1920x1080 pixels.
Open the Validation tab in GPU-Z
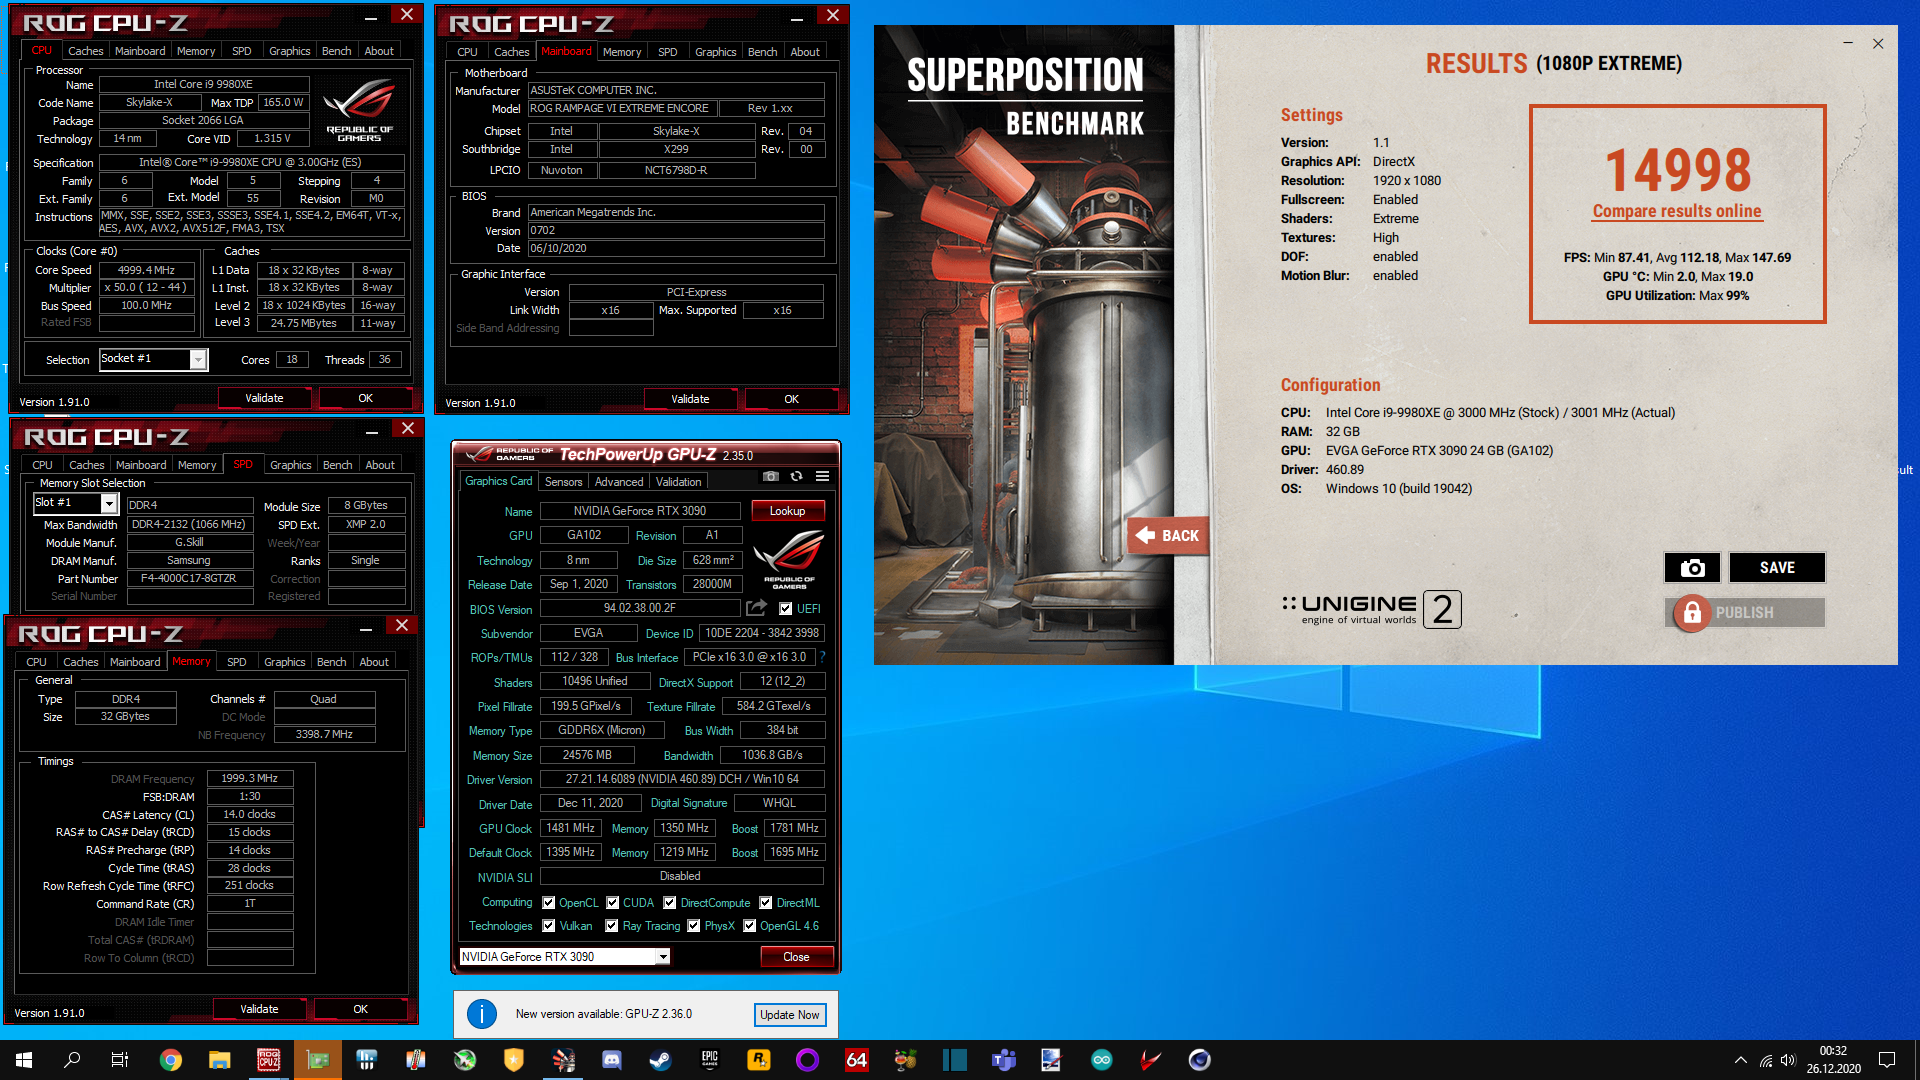point(679,482)
